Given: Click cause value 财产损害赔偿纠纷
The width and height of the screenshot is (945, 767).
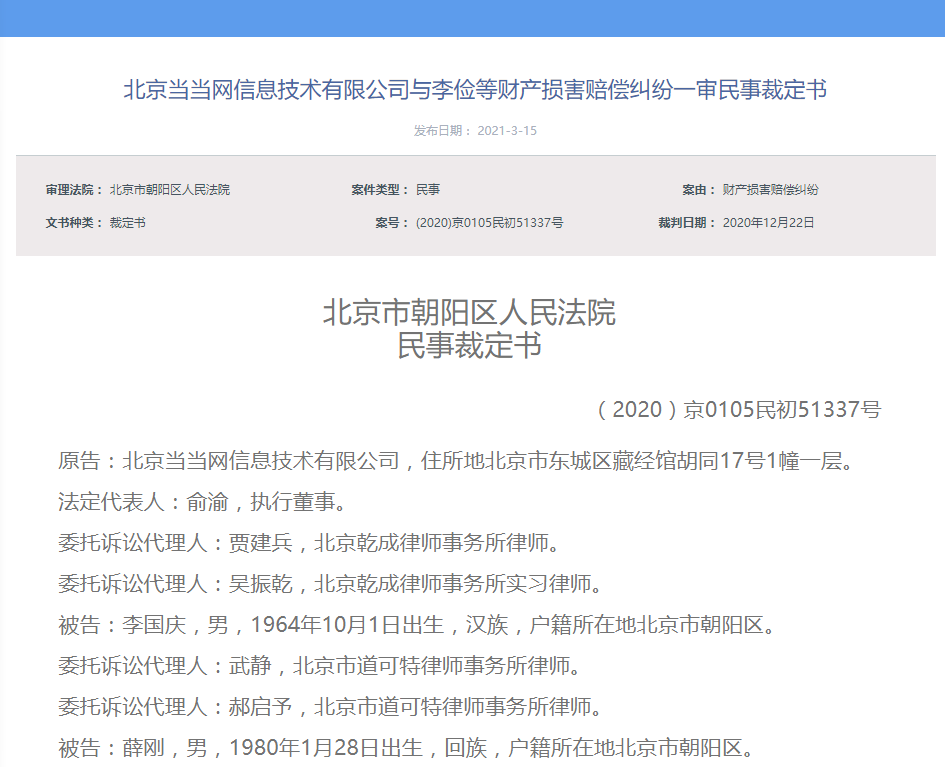Looking at the screenshot, I should 770,190.
